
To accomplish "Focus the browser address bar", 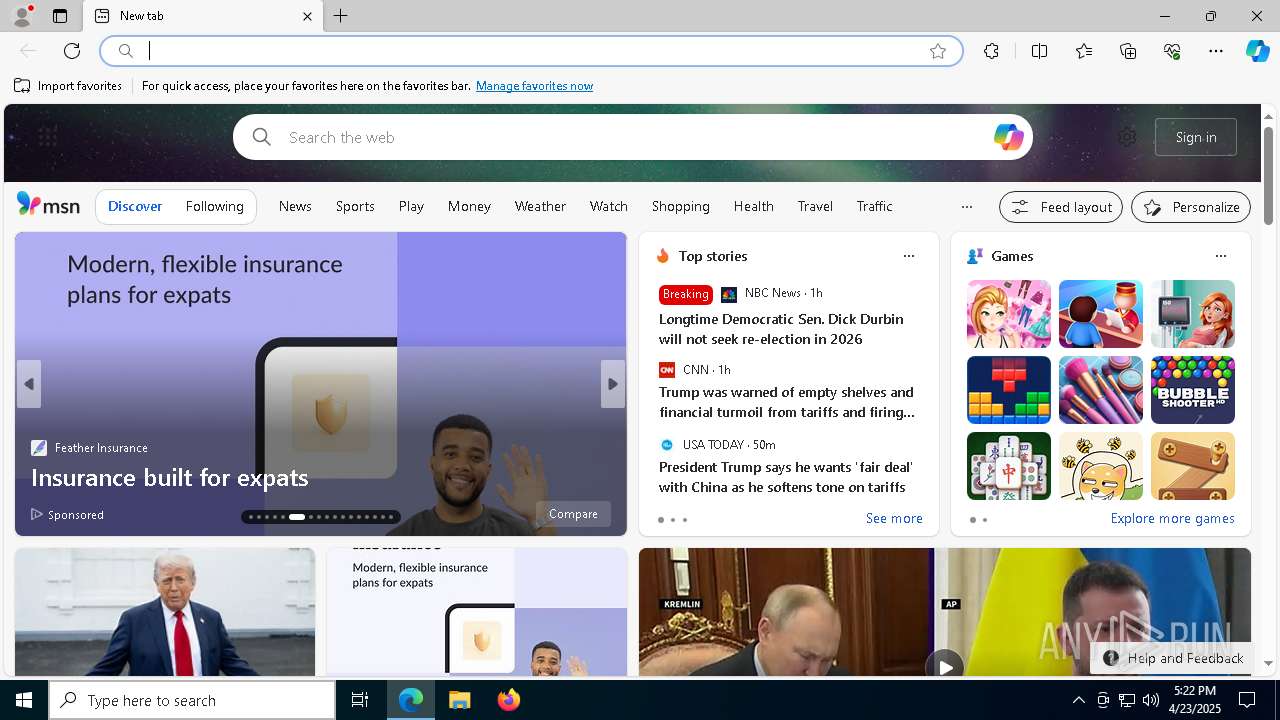I will (530, 51).
